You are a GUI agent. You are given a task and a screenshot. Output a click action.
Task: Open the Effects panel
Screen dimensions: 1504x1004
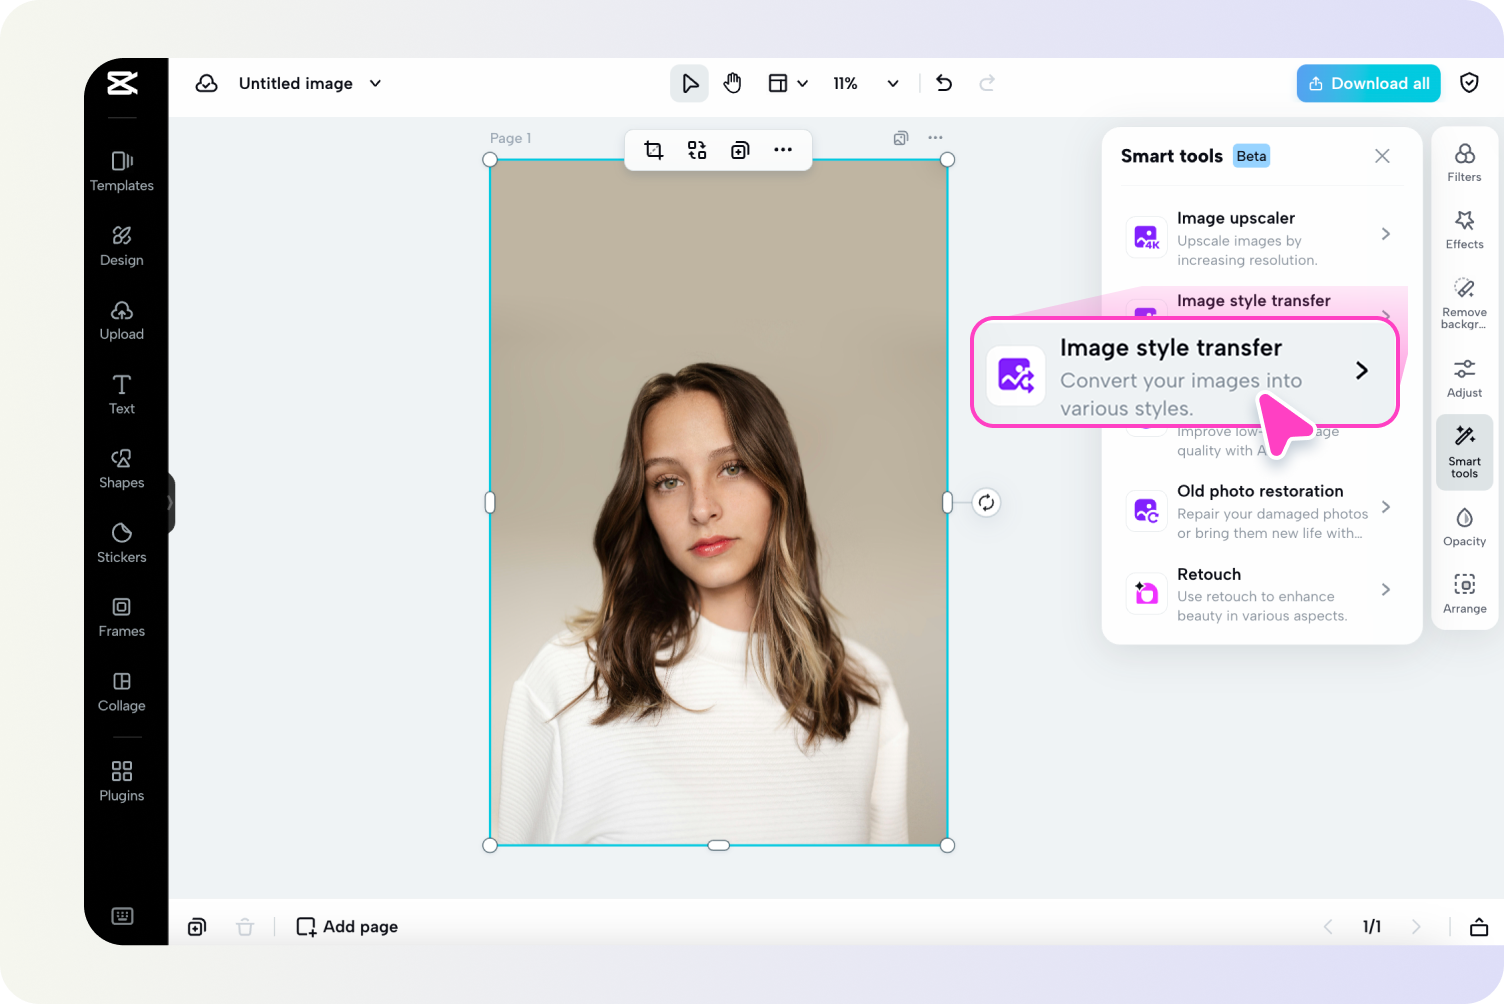coord(1464,229)
